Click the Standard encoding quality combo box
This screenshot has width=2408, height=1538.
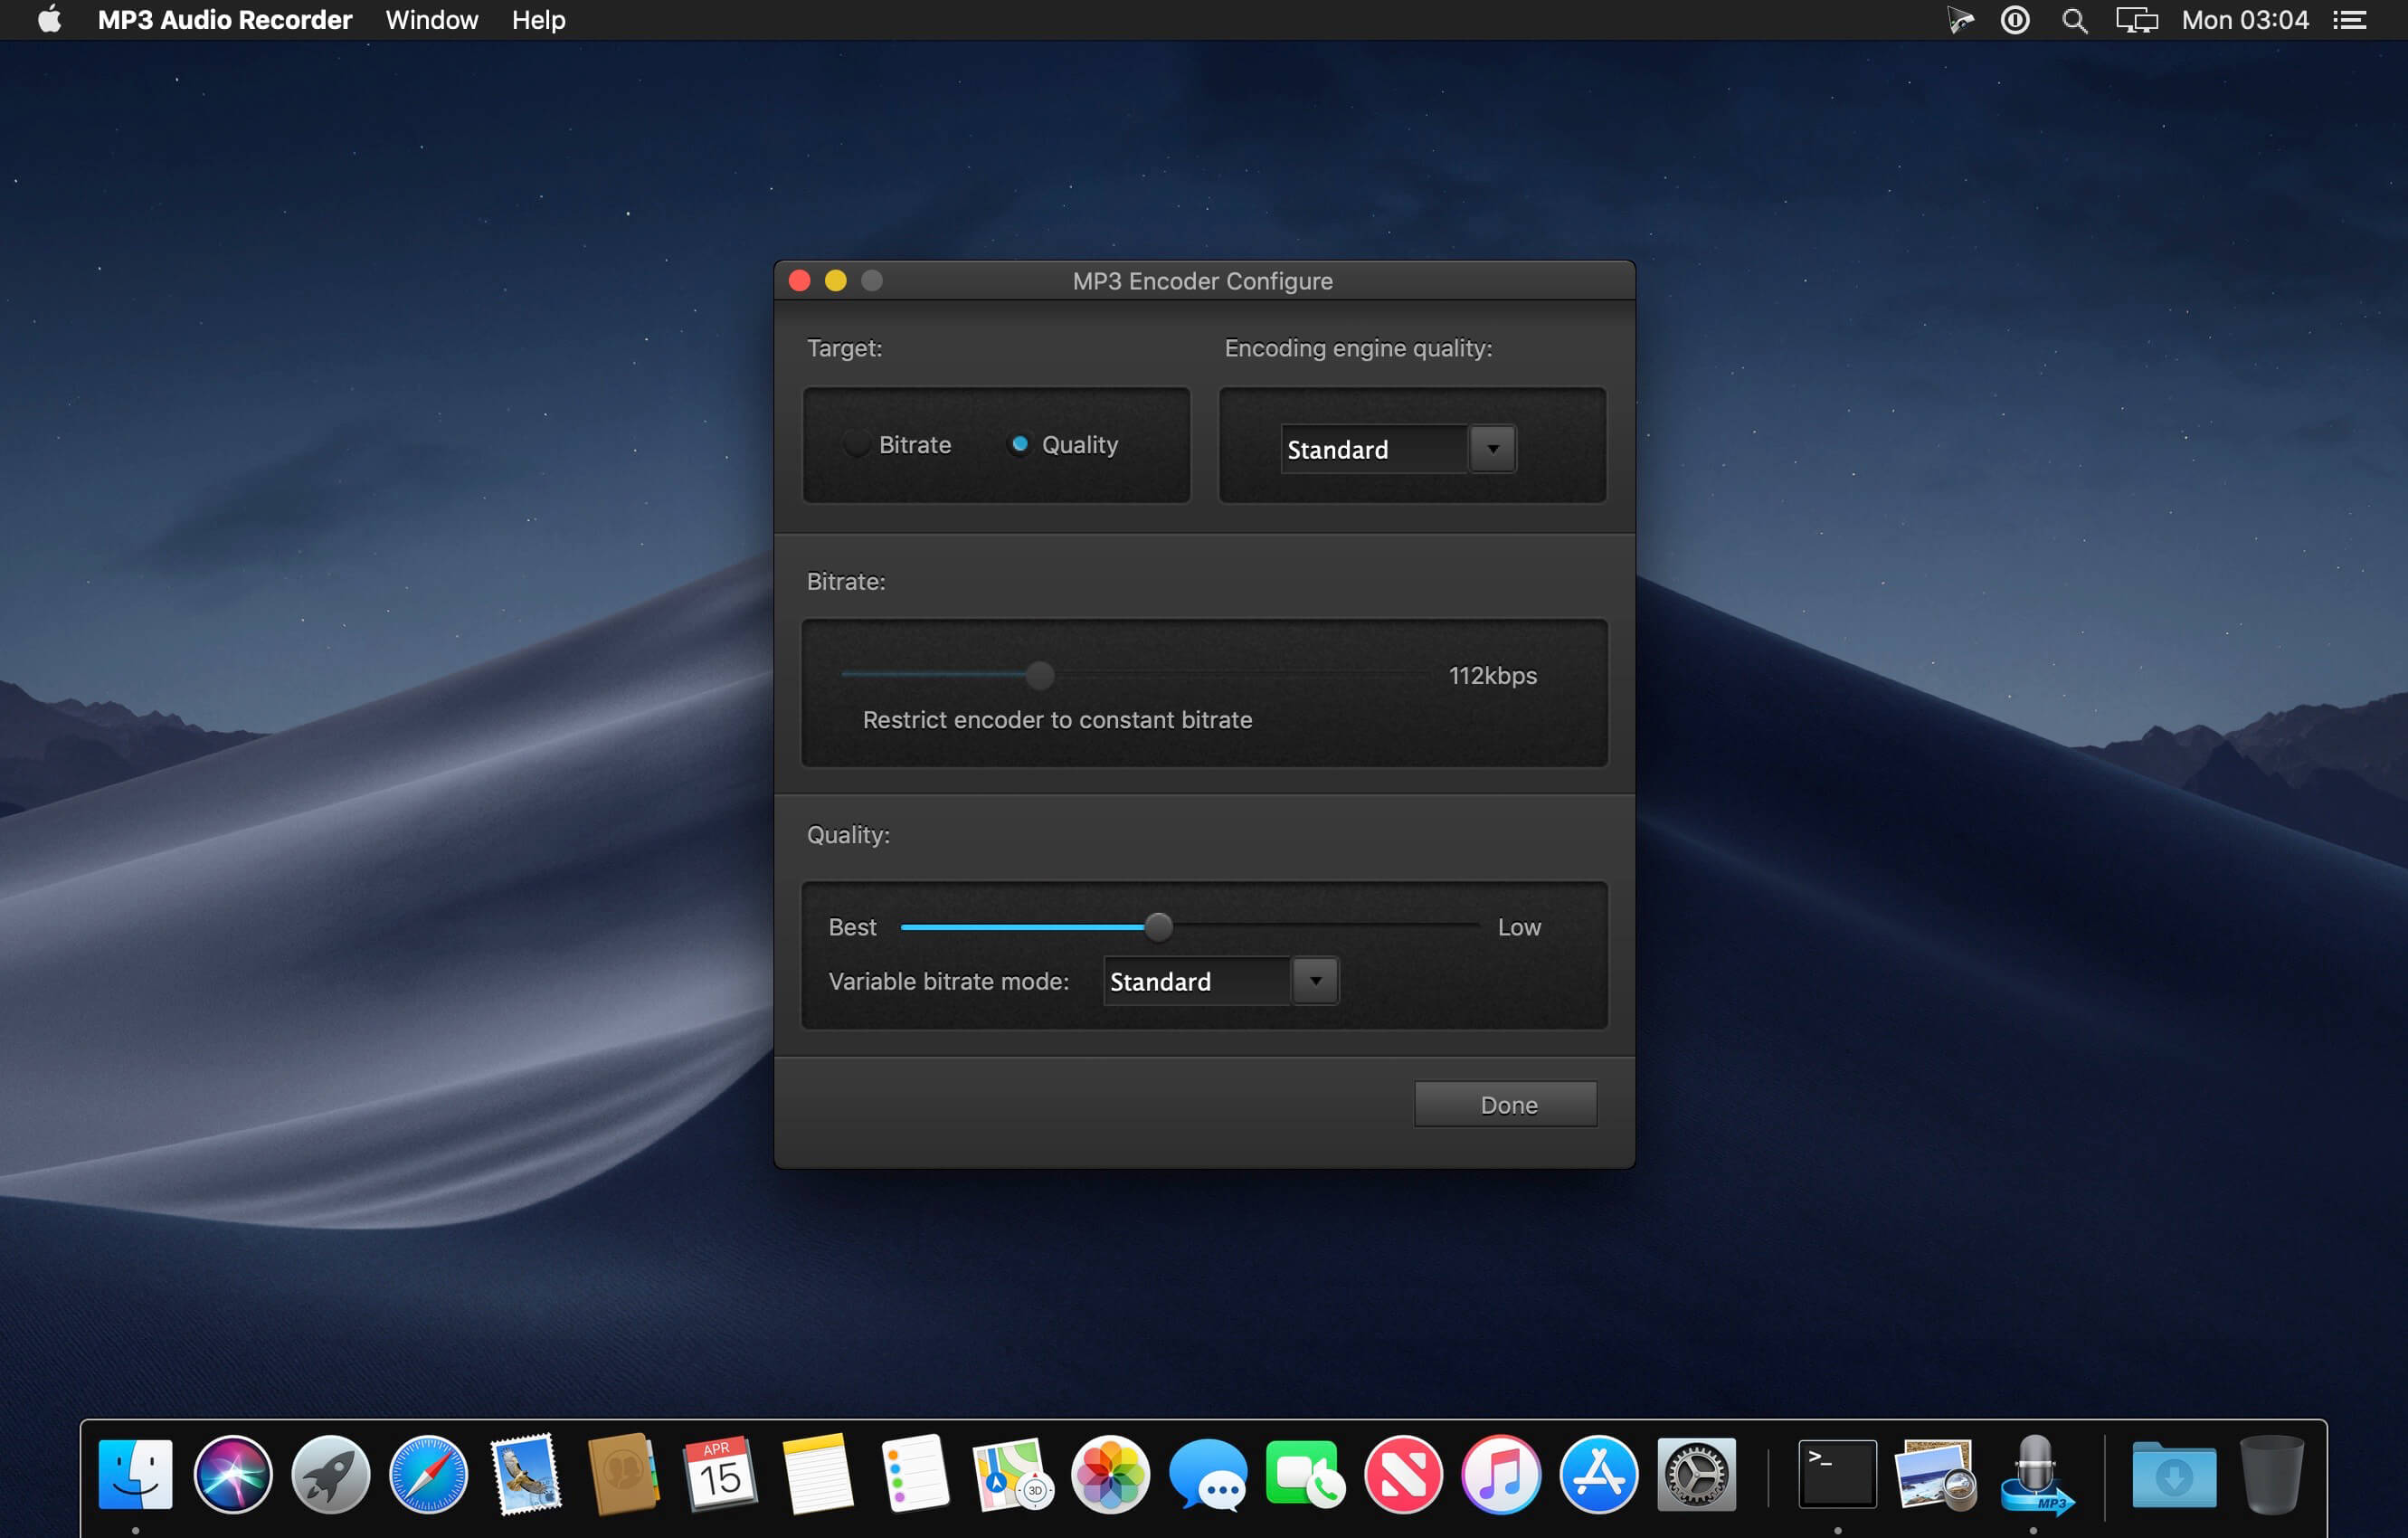point(1372,449)
